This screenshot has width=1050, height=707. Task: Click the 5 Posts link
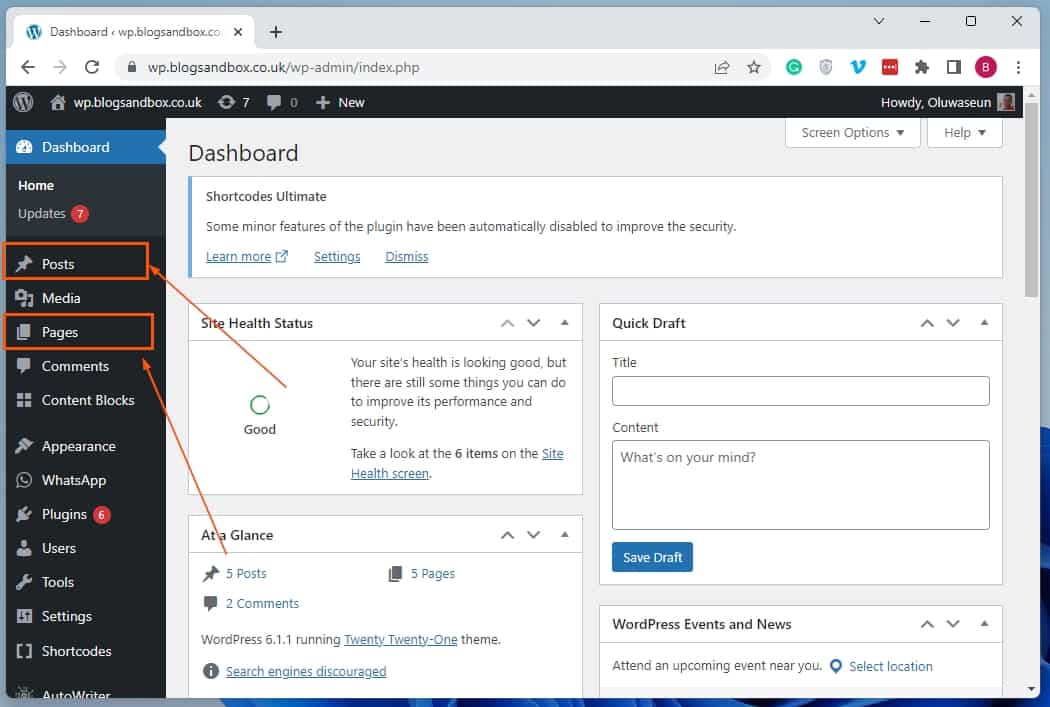click(246, 574)
